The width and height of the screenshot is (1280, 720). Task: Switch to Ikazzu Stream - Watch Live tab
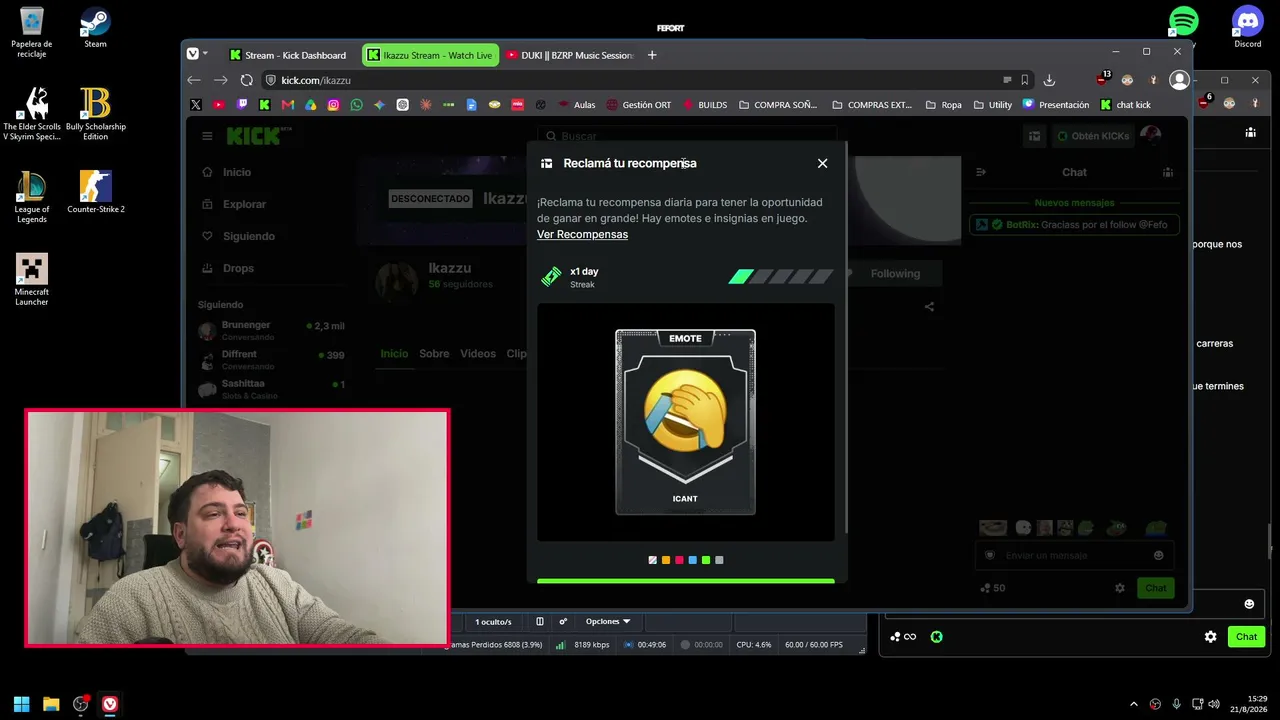pyautogui.click(x=430, y=55)
